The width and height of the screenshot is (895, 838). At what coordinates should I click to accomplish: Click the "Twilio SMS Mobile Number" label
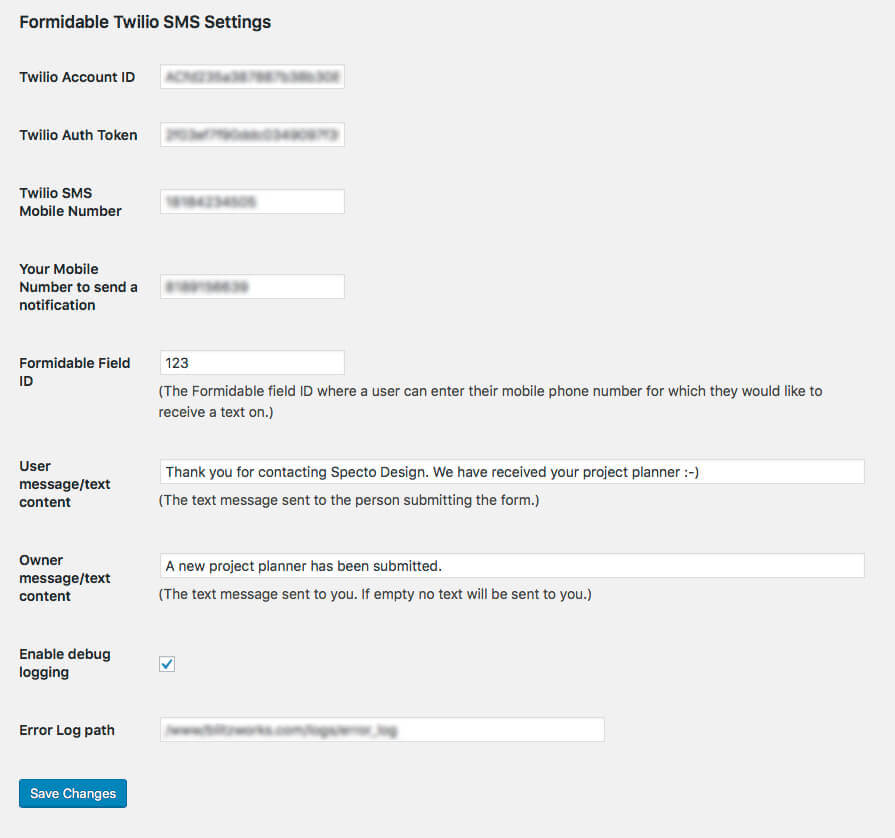(70, 202)
